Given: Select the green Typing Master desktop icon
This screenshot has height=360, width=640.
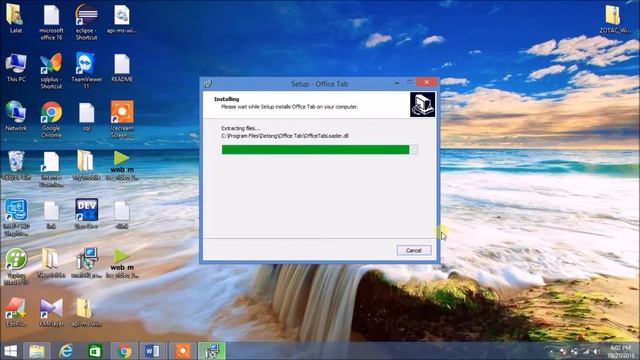Looking at the screenshot, I should coord(16,266).
